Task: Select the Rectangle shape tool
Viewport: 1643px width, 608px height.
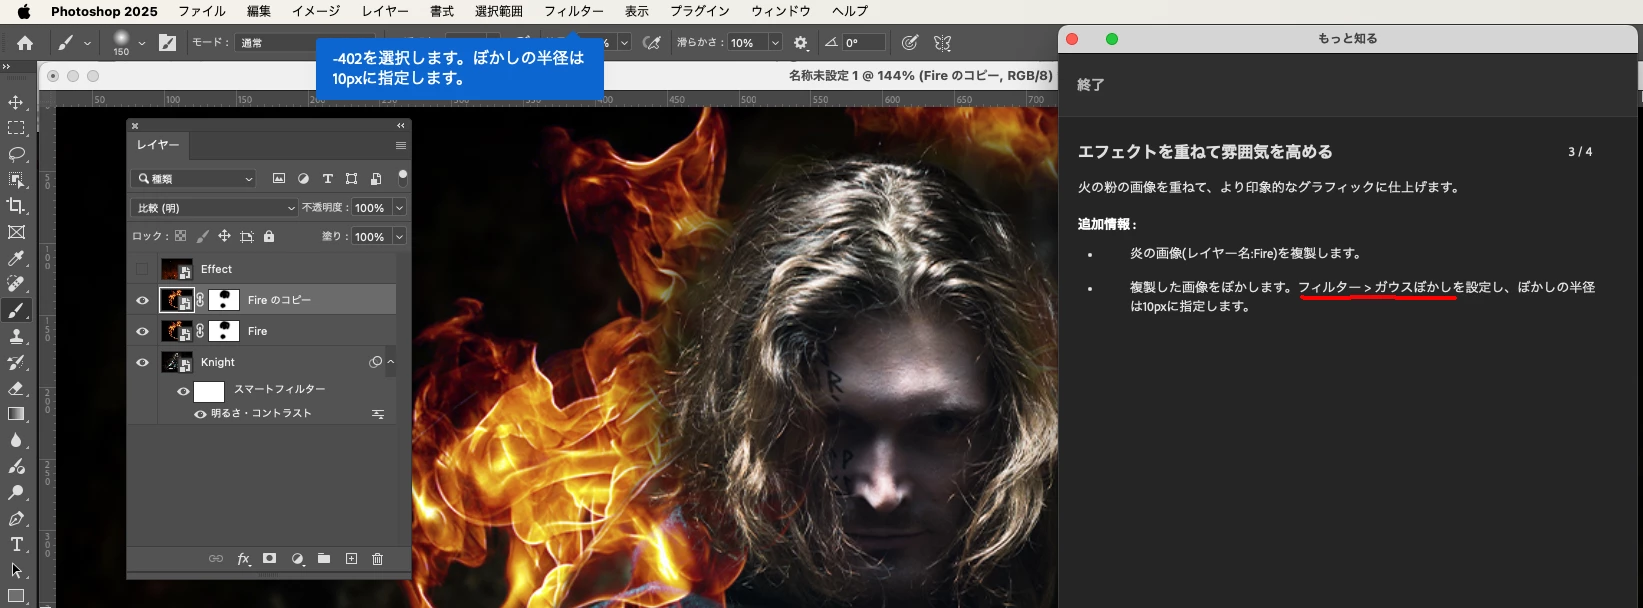Action: [x=17, y=596]
